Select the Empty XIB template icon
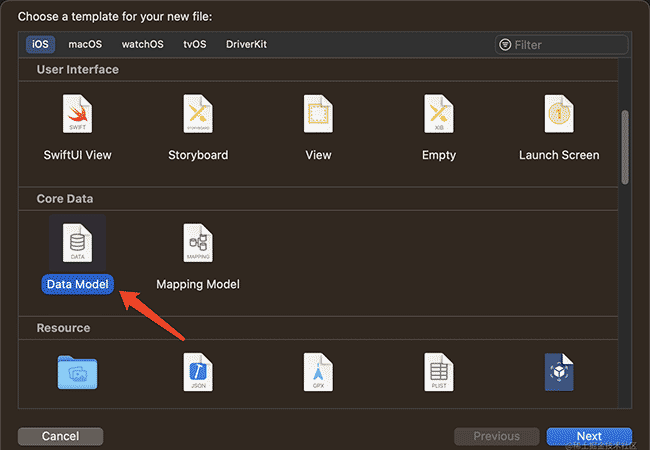 coord(439,114)
